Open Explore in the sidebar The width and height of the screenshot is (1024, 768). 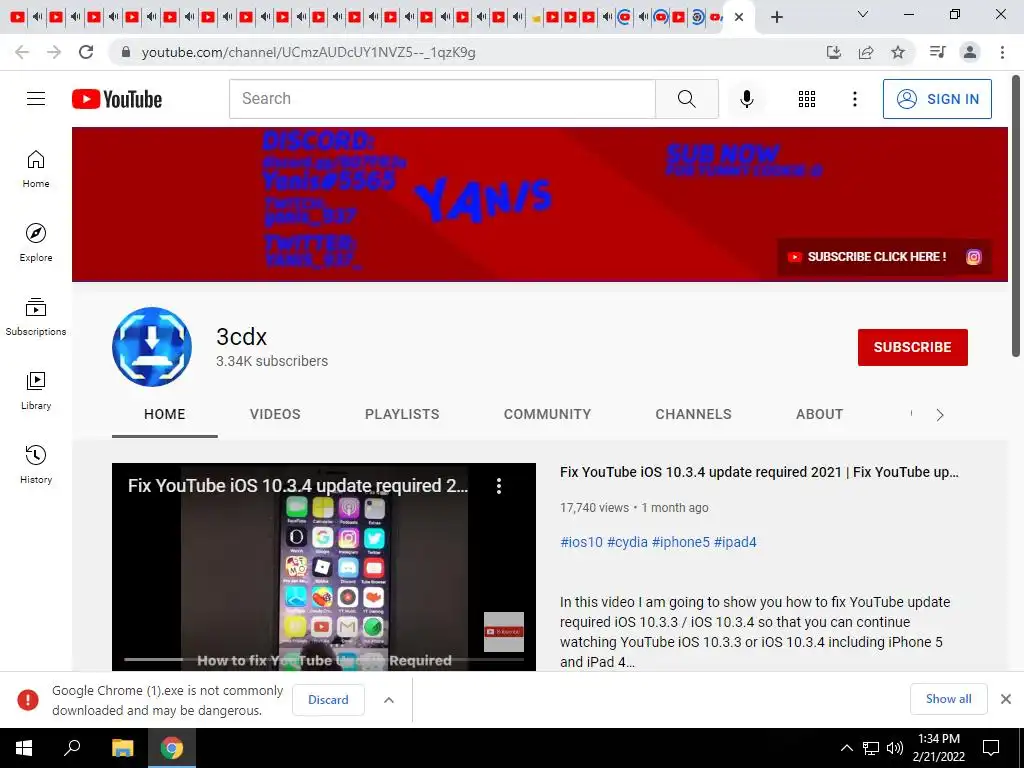click(36, 243)
